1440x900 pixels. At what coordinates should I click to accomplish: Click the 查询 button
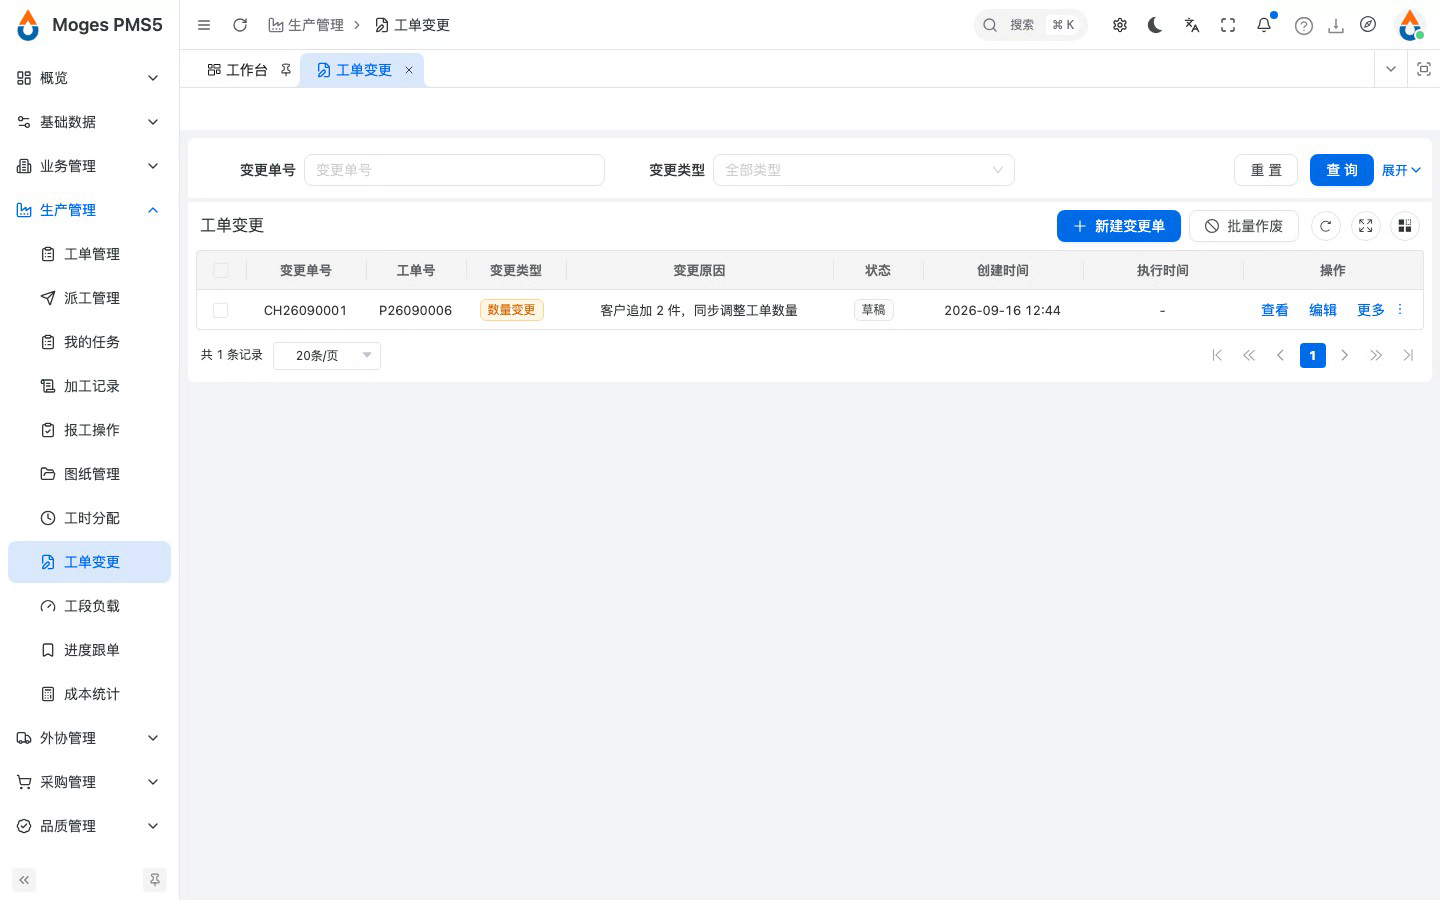pos(1342,170)
